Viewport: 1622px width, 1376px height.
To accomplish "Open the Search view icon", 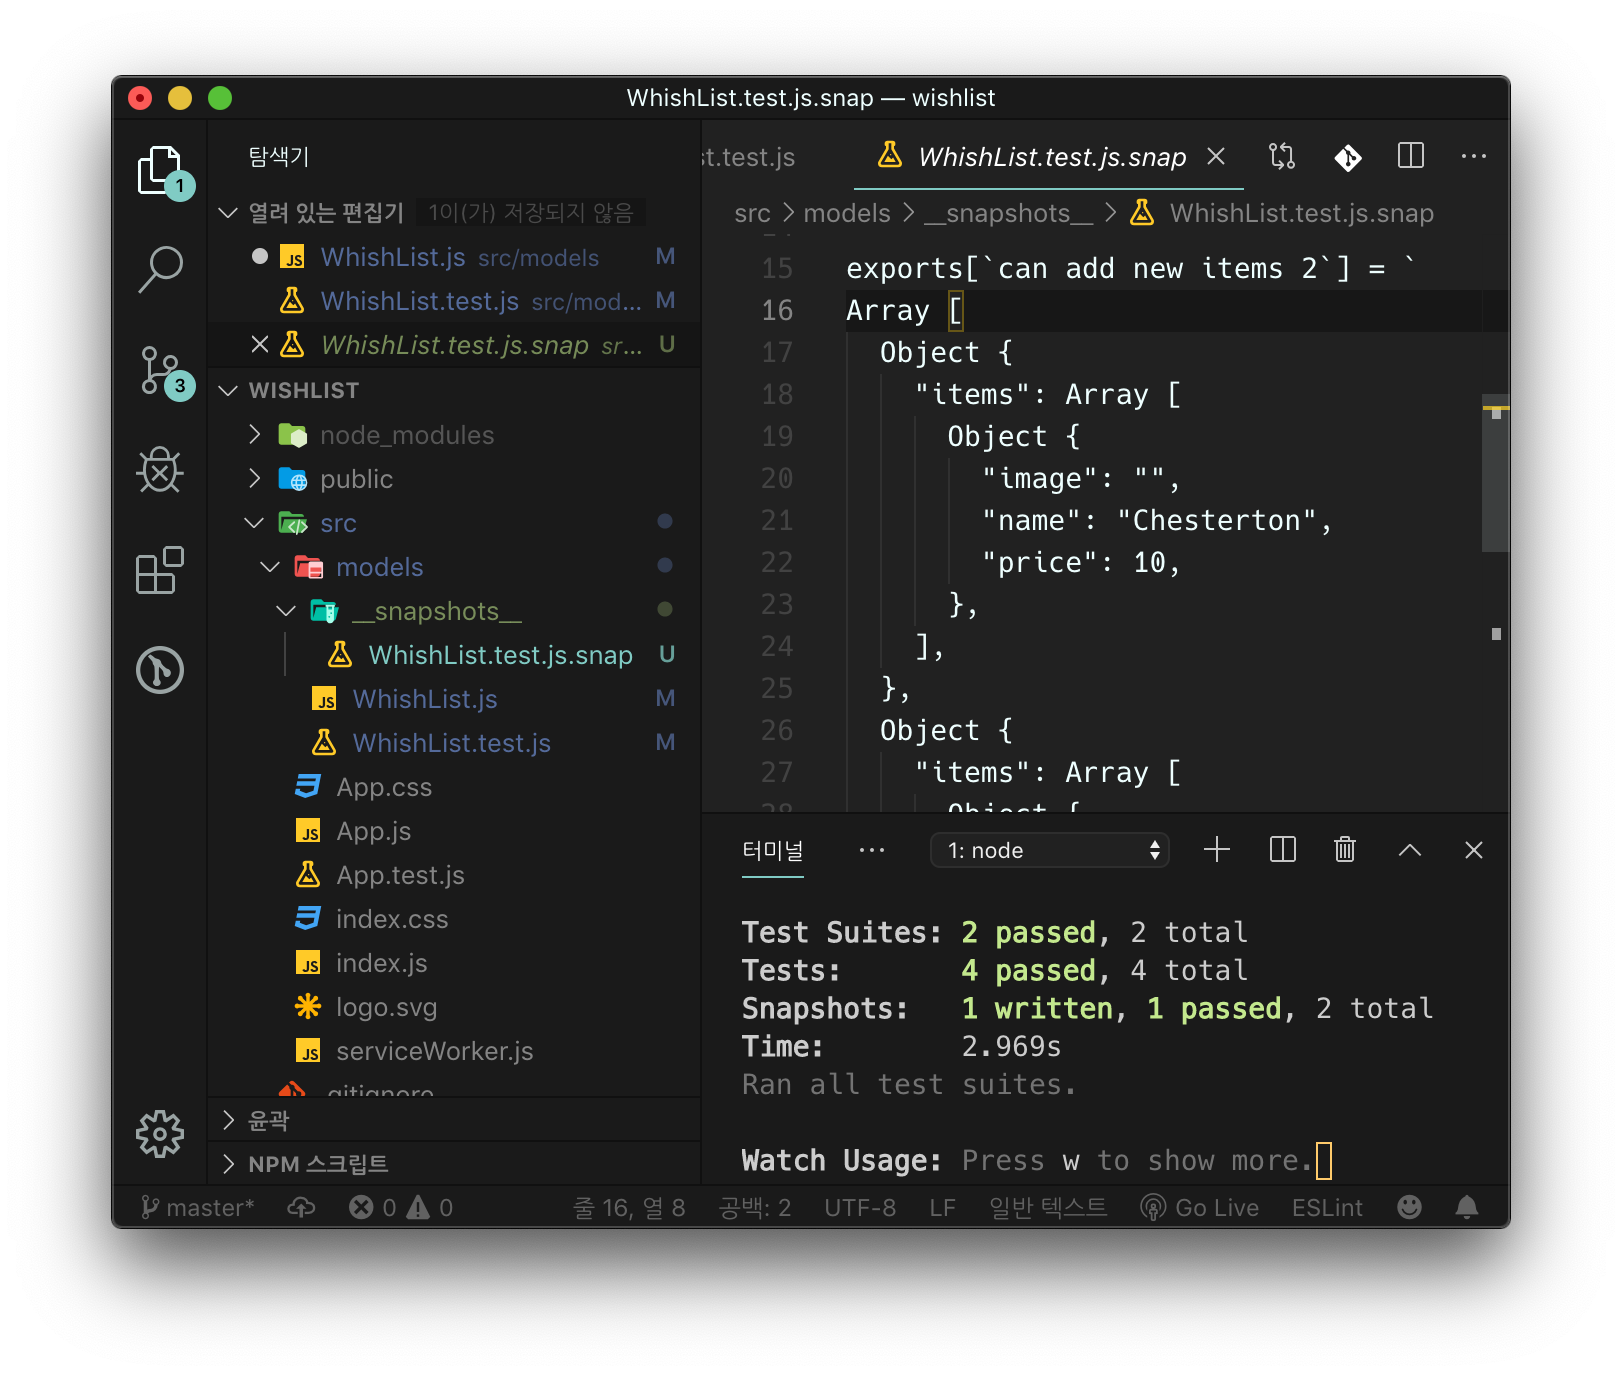I will [x=160, y=269].
